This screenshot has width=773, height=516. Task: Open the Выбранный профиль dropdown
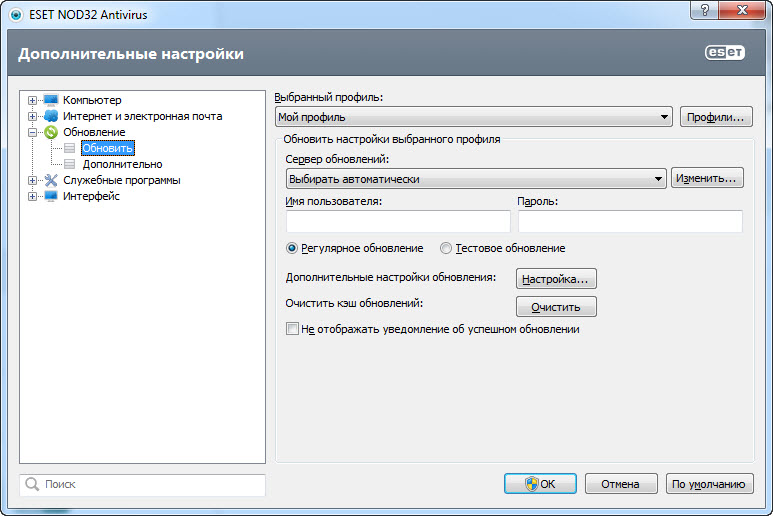tap(474, 117)
